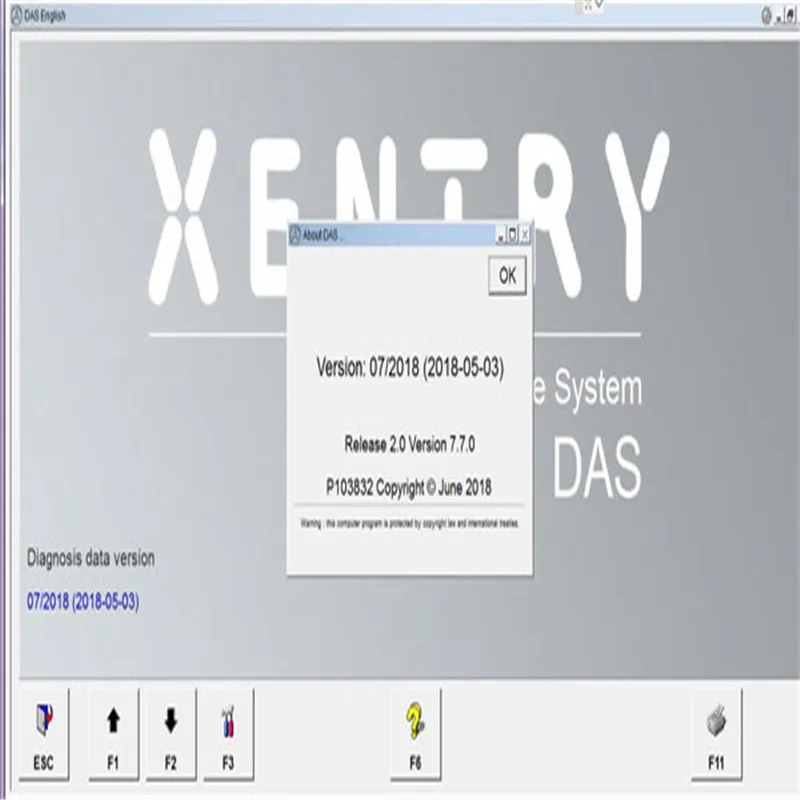This screenshot has width=800, height=800.
Task: Click OK in the About DAS dialog
Action: [x=507, y=276]
